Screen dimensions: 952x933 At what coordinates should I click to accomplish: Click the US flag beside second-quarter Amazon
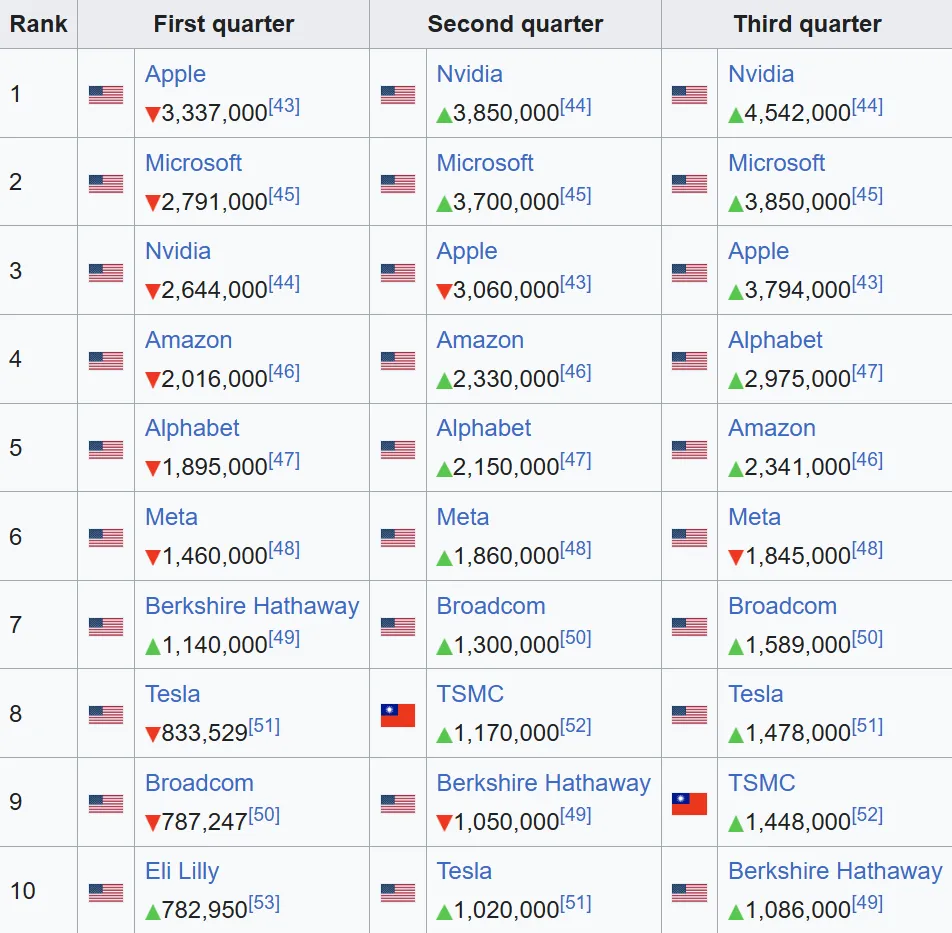click(398, 361)
